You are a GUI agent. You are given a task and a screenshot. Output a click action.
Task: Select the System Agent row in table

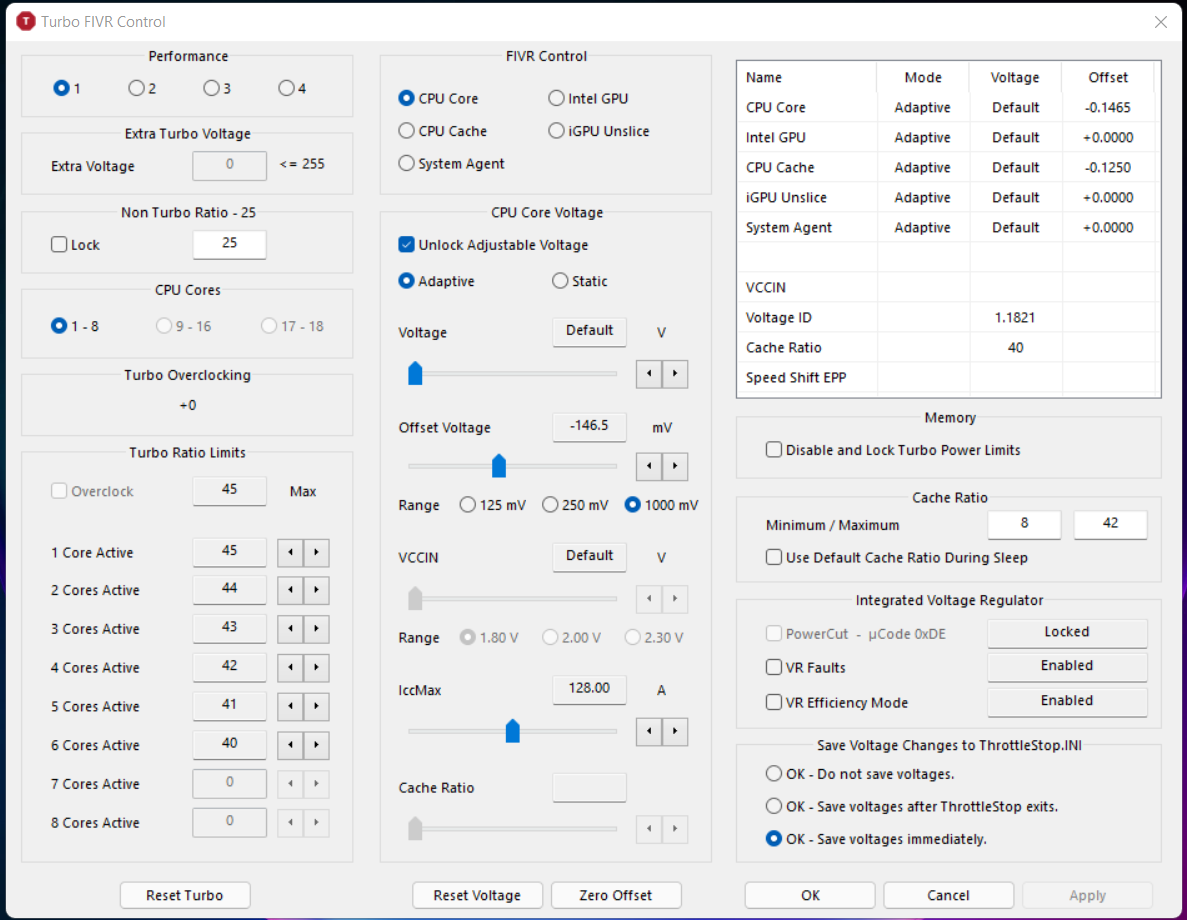point(948,227)
